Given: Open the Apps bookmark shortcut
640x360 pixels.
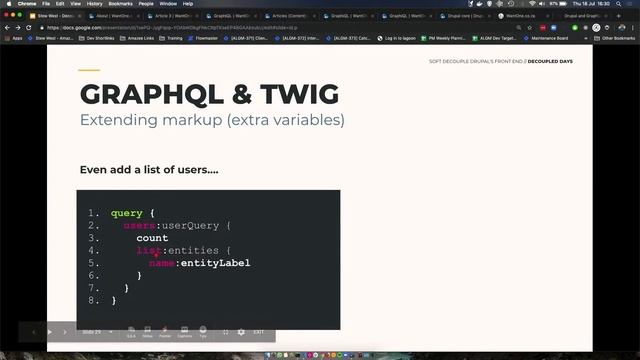Looking at the screenshot, I should pos(13,38).
